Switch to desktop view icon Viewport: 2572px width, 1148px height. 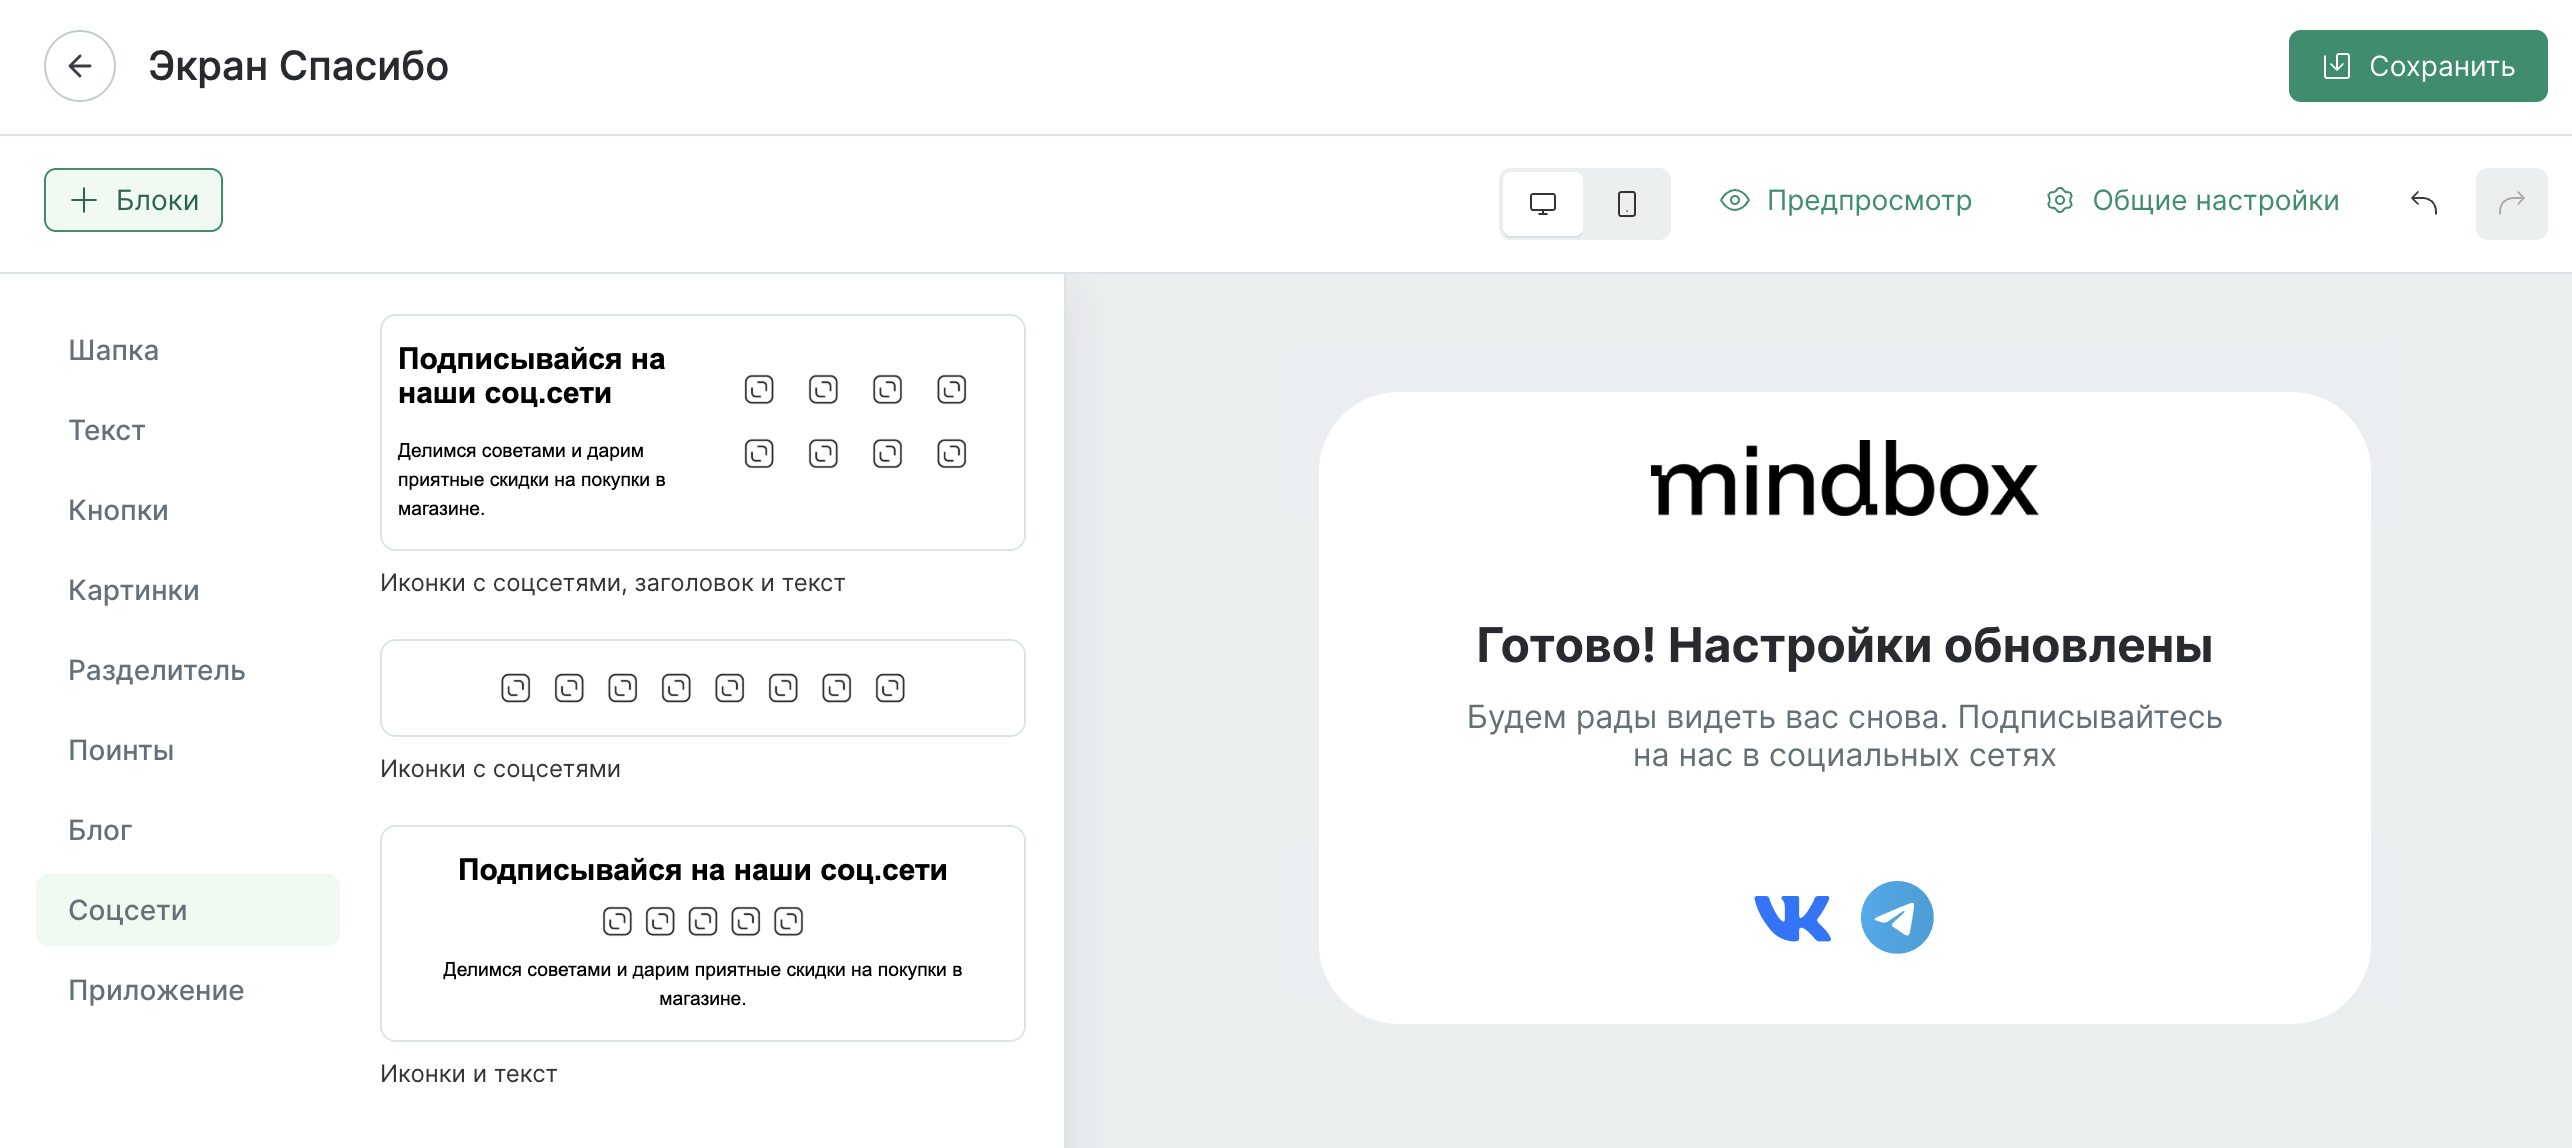[1542, 203]
